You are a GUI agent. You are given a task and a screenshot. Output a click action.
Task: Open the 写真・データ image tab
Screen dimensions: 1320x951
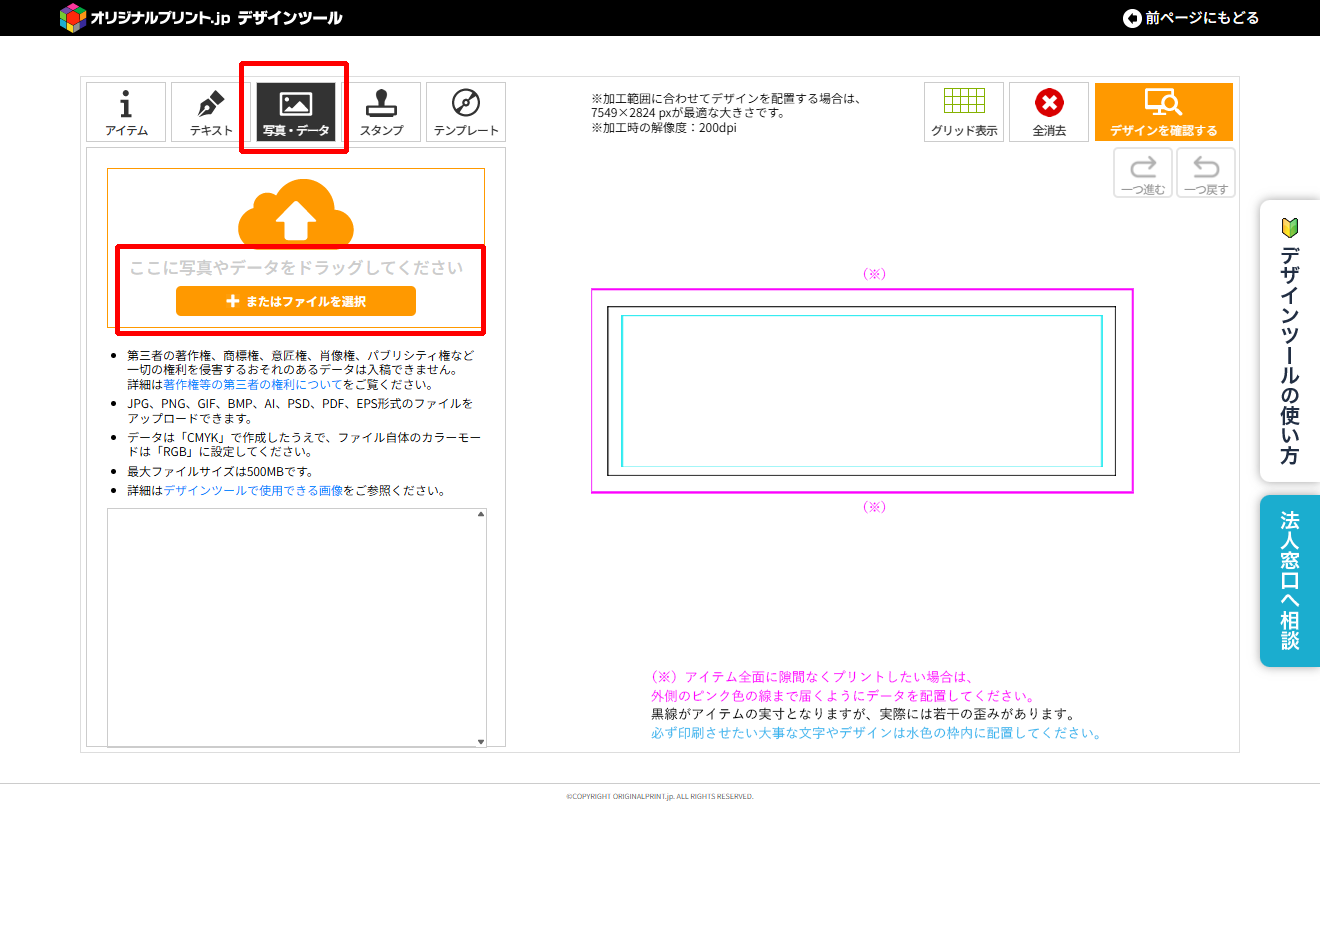(x=296, y=112)
